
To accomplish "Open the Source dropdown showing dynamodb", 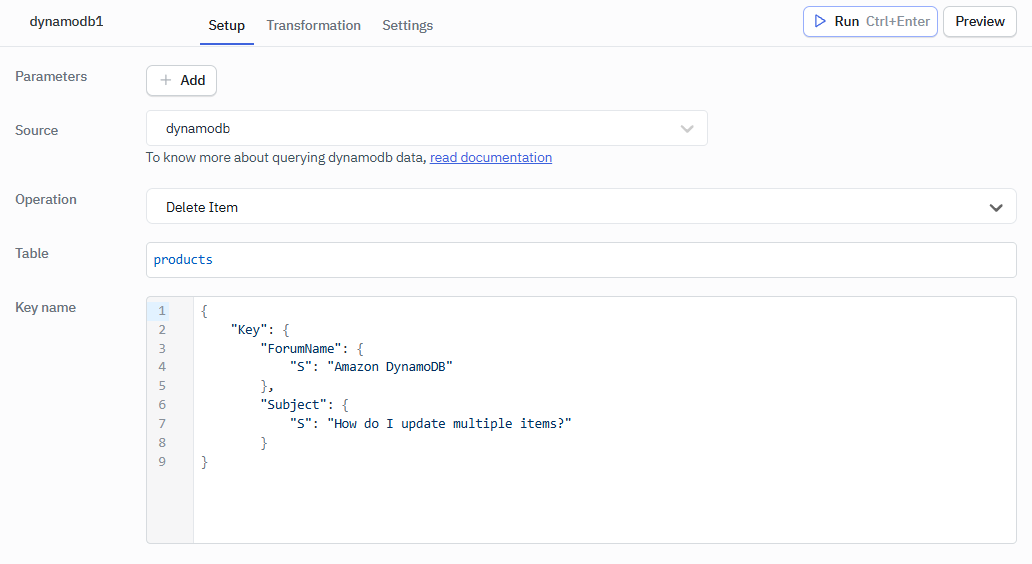I will click(x=426, y=128).
